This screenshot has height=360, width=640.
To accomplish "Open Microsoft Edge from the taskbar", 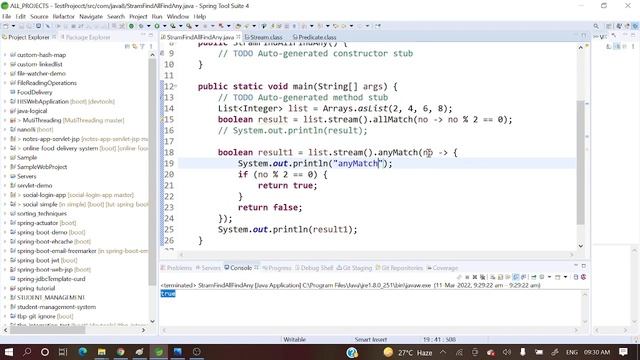I will click(x=82, y=352).
